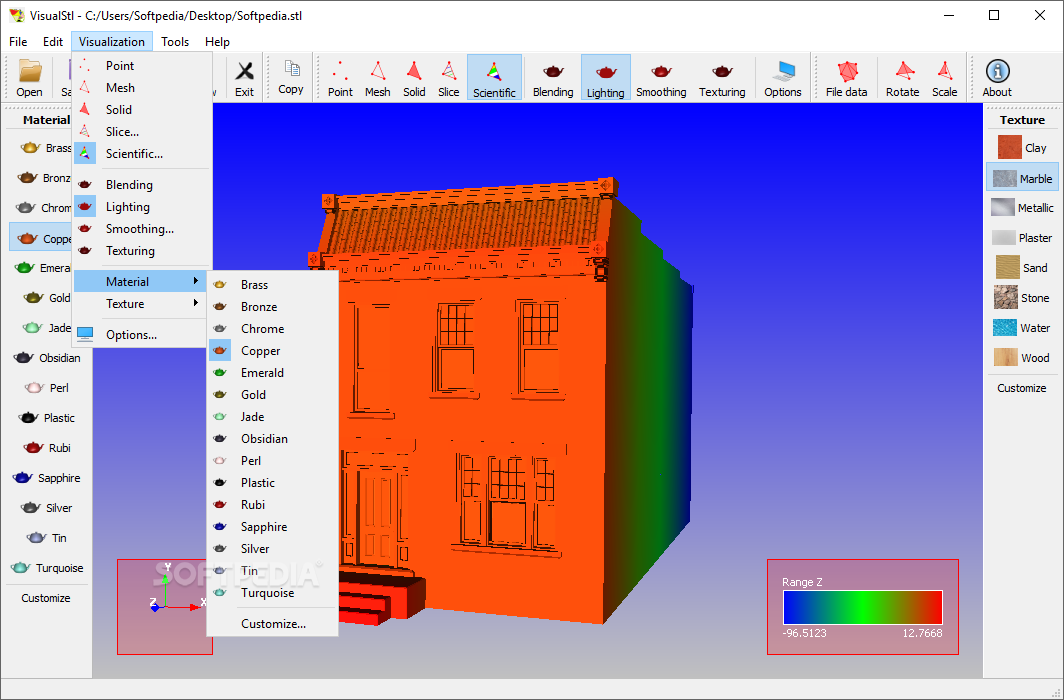
Task: Select Point view in the toolbar
Action: [340, 77]
